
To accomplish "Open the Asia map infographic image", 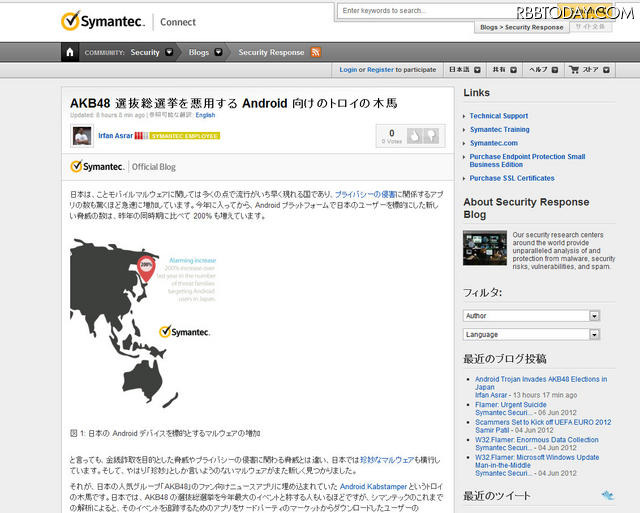I will pos(143,322).
